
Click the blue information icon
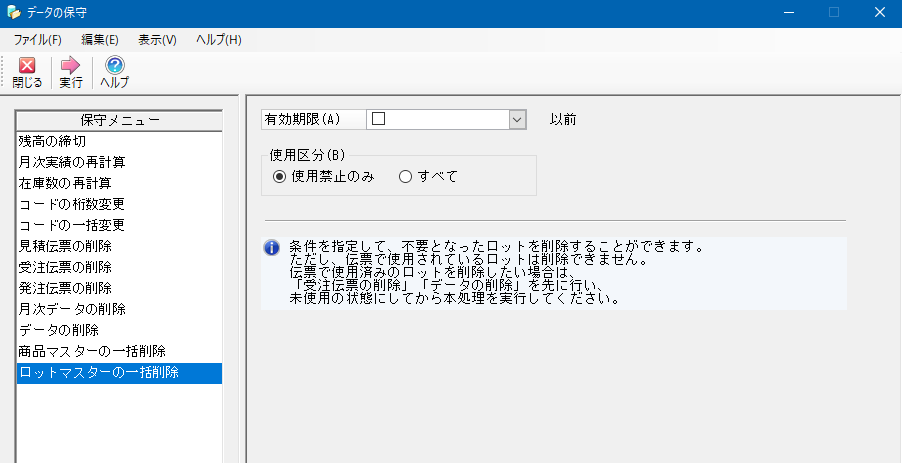click(x=272, y=248)
